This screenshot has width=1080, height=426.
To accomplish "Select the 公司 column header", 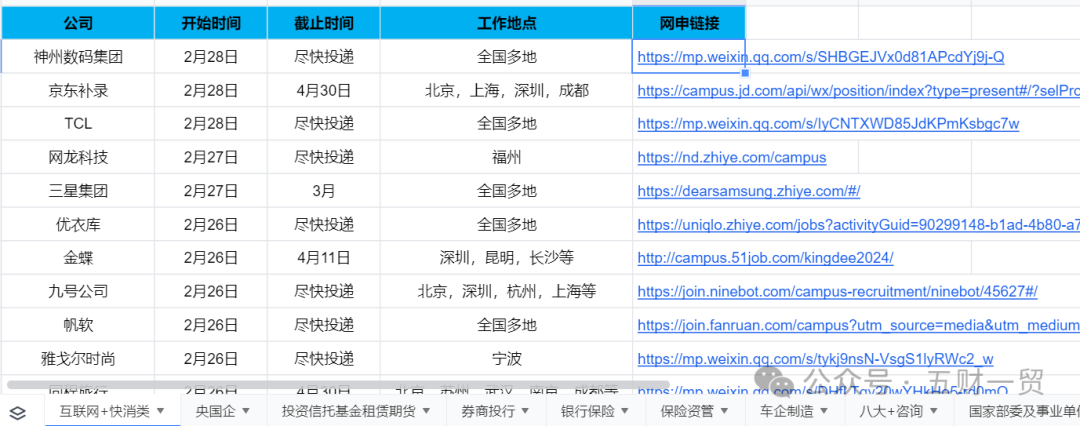I will pyautogui.click(x=78, y=23).
